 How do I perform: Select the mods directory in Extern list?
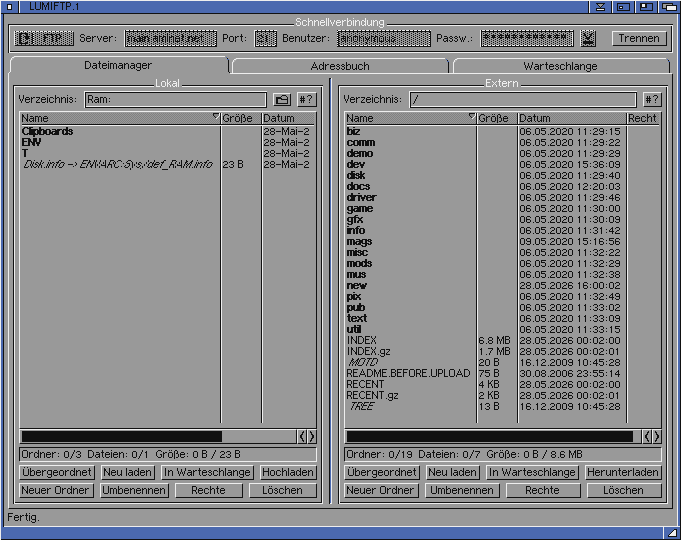[x=502, y=263]
